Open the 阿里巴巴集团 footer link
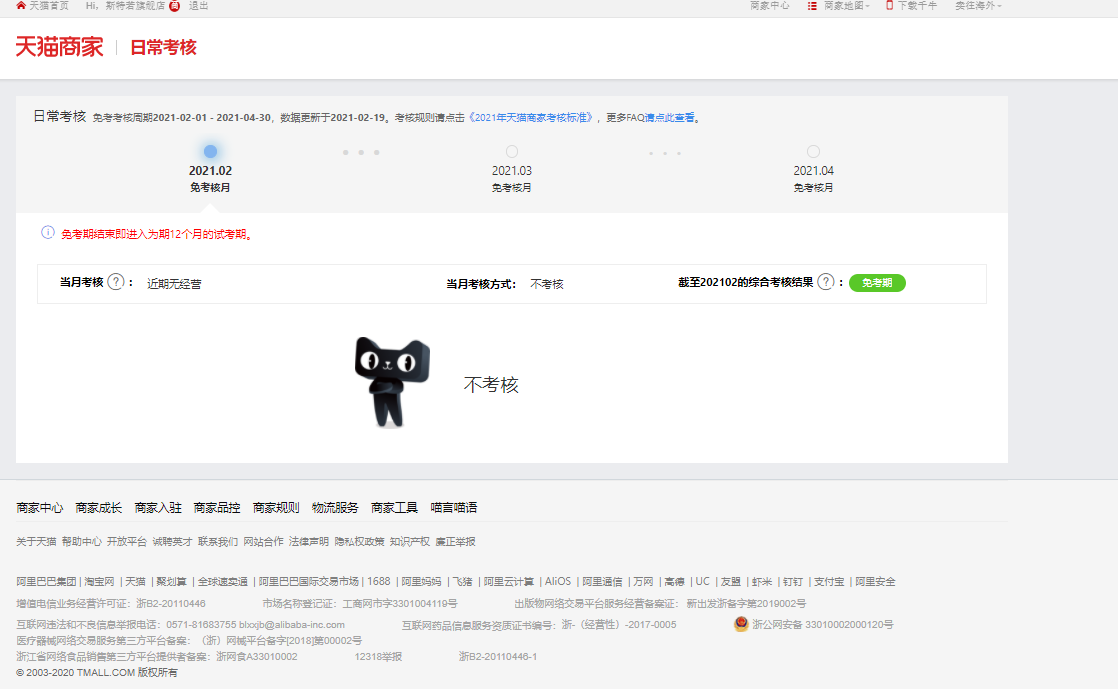Screen dimensions: 1118x689 coord(46,582)
